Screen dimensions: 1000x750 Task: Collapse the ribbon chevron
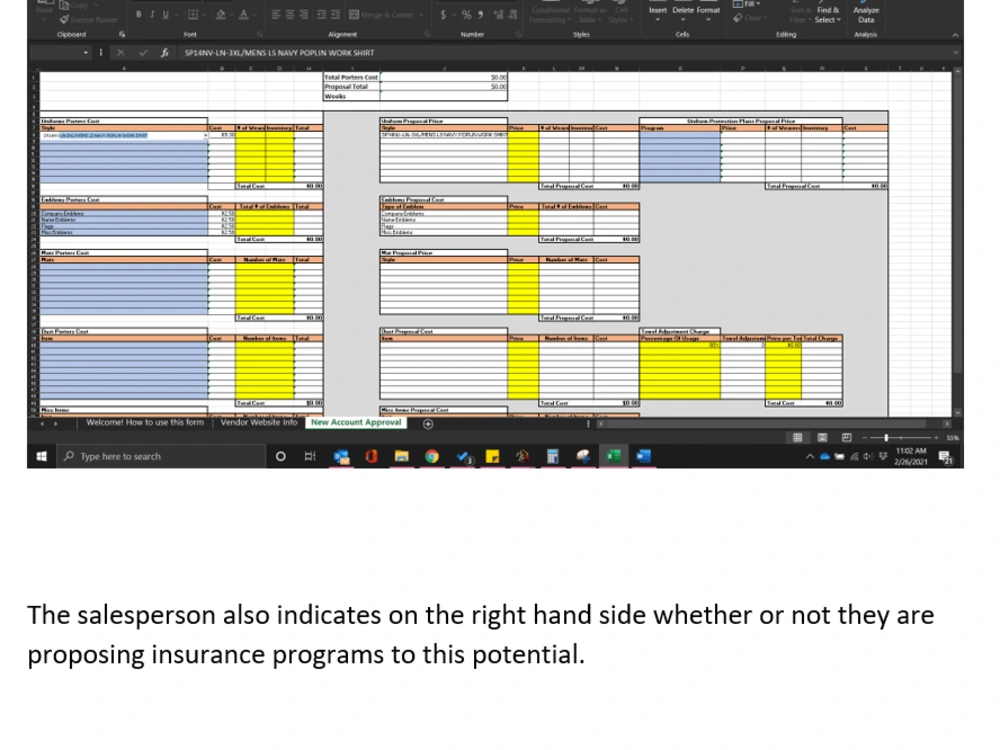click(x=955, y=35)
